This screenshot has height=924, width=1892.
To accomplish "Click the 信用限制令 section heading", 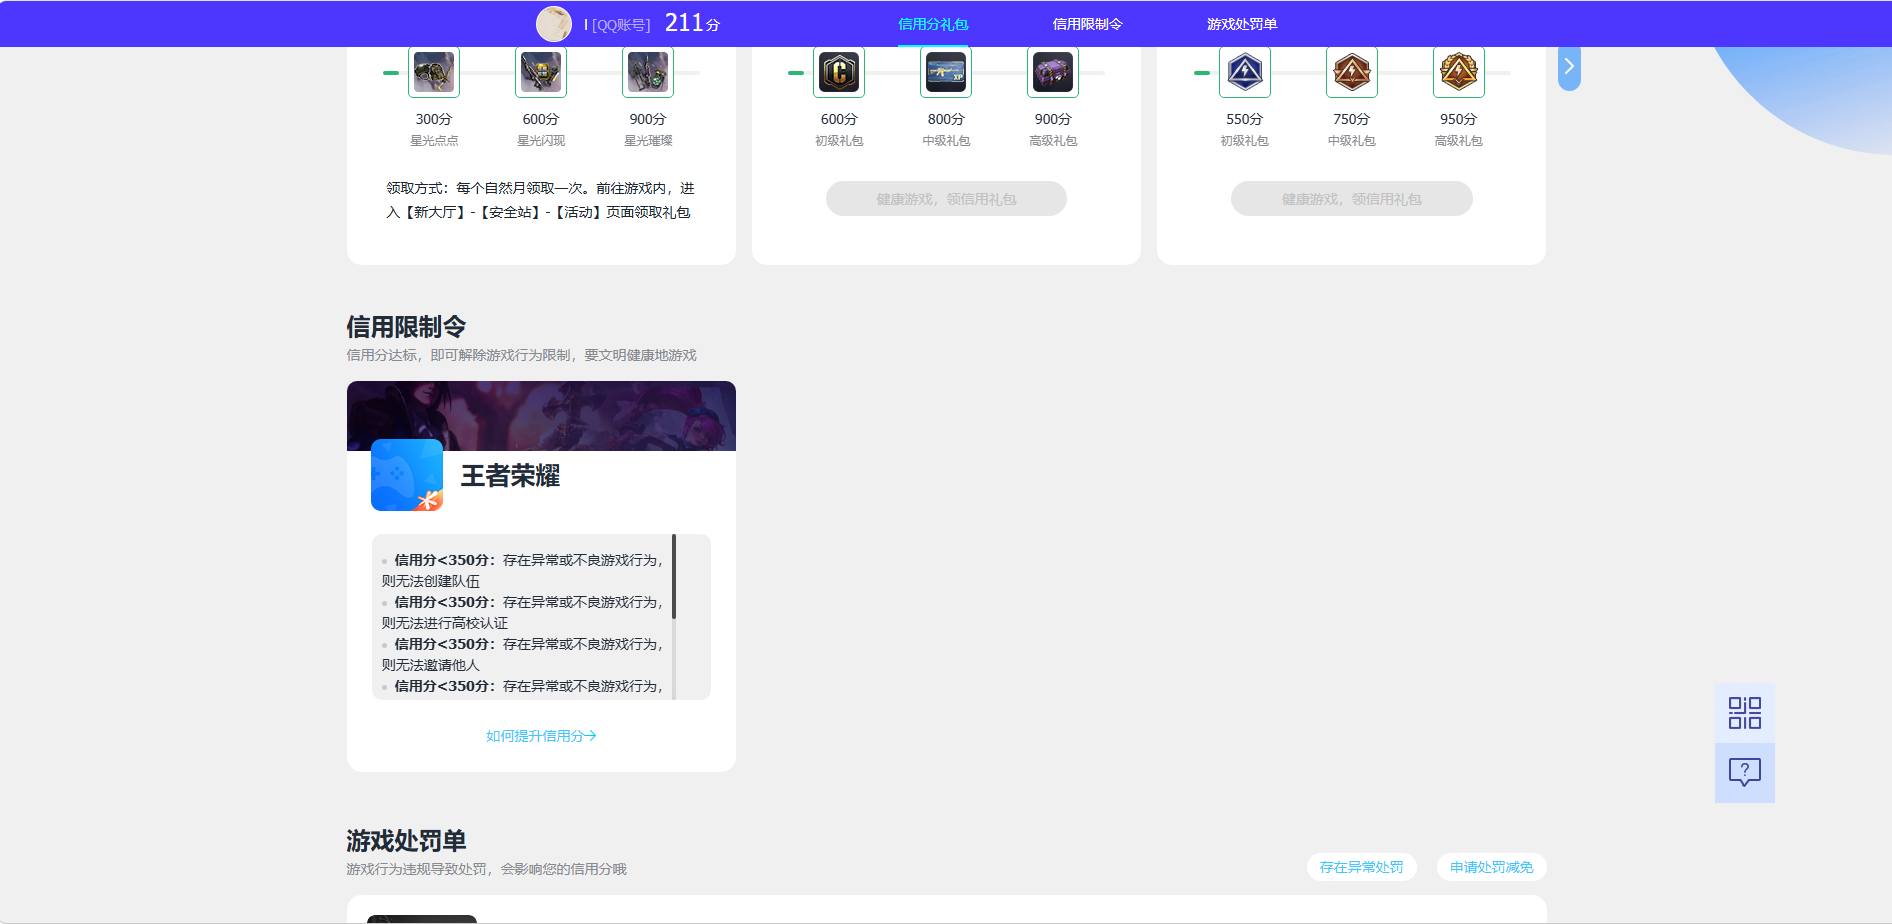I will coord(406,327).
